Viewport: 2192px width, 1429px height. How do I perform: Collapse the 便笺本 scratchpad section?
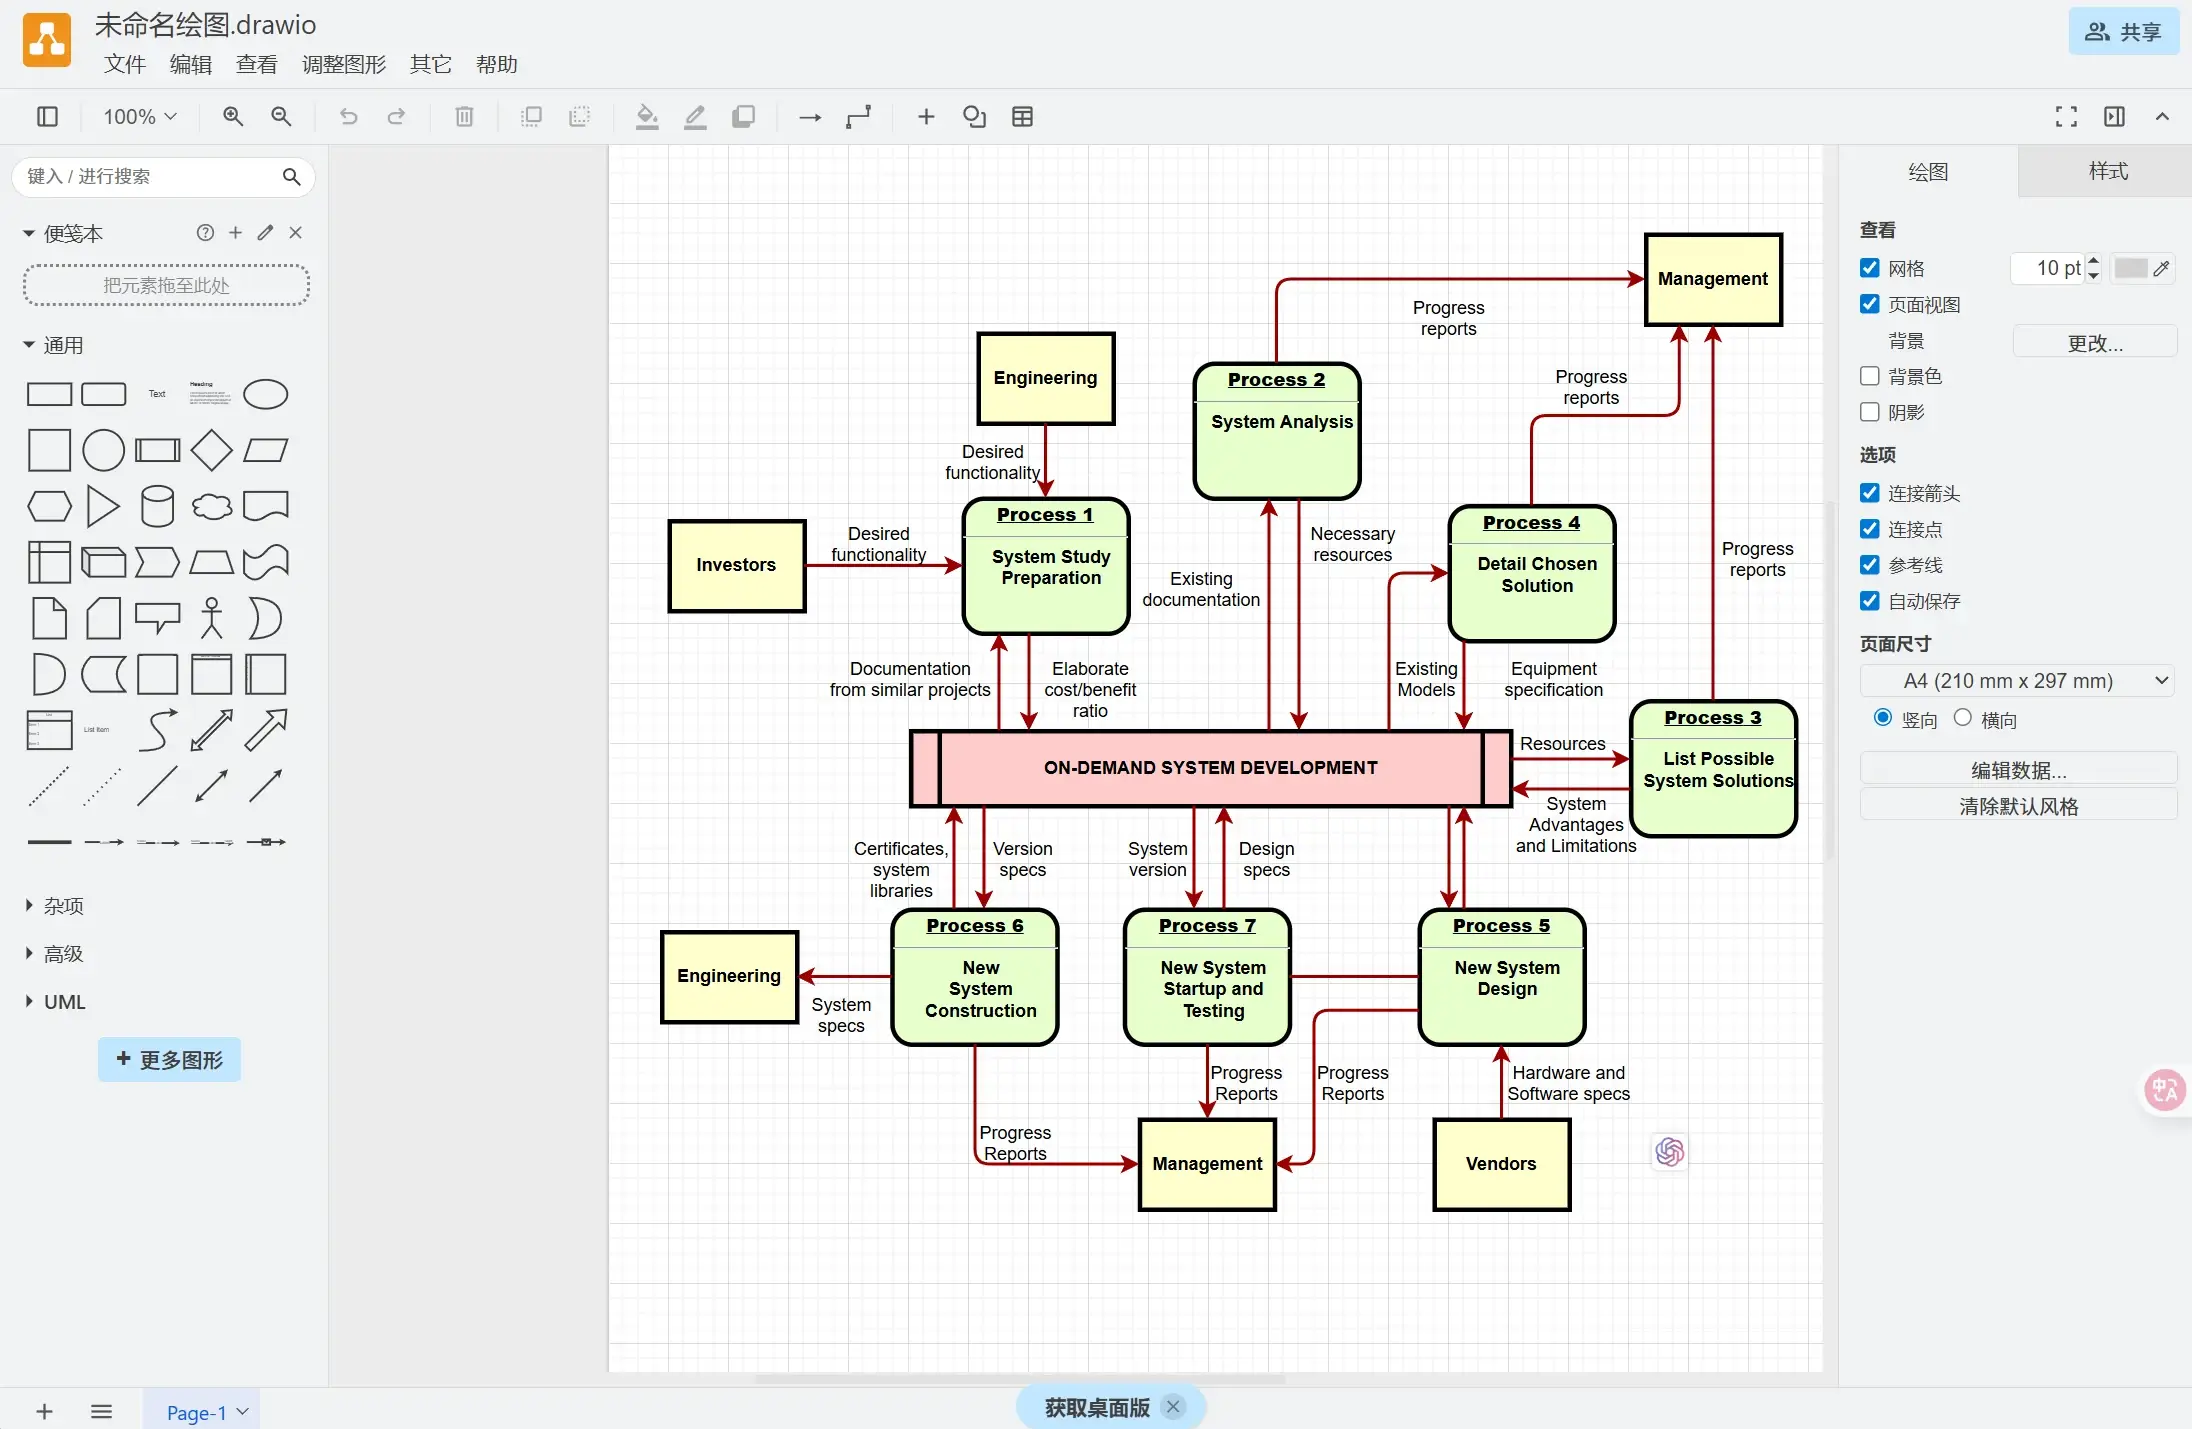(x=29, y=233)
